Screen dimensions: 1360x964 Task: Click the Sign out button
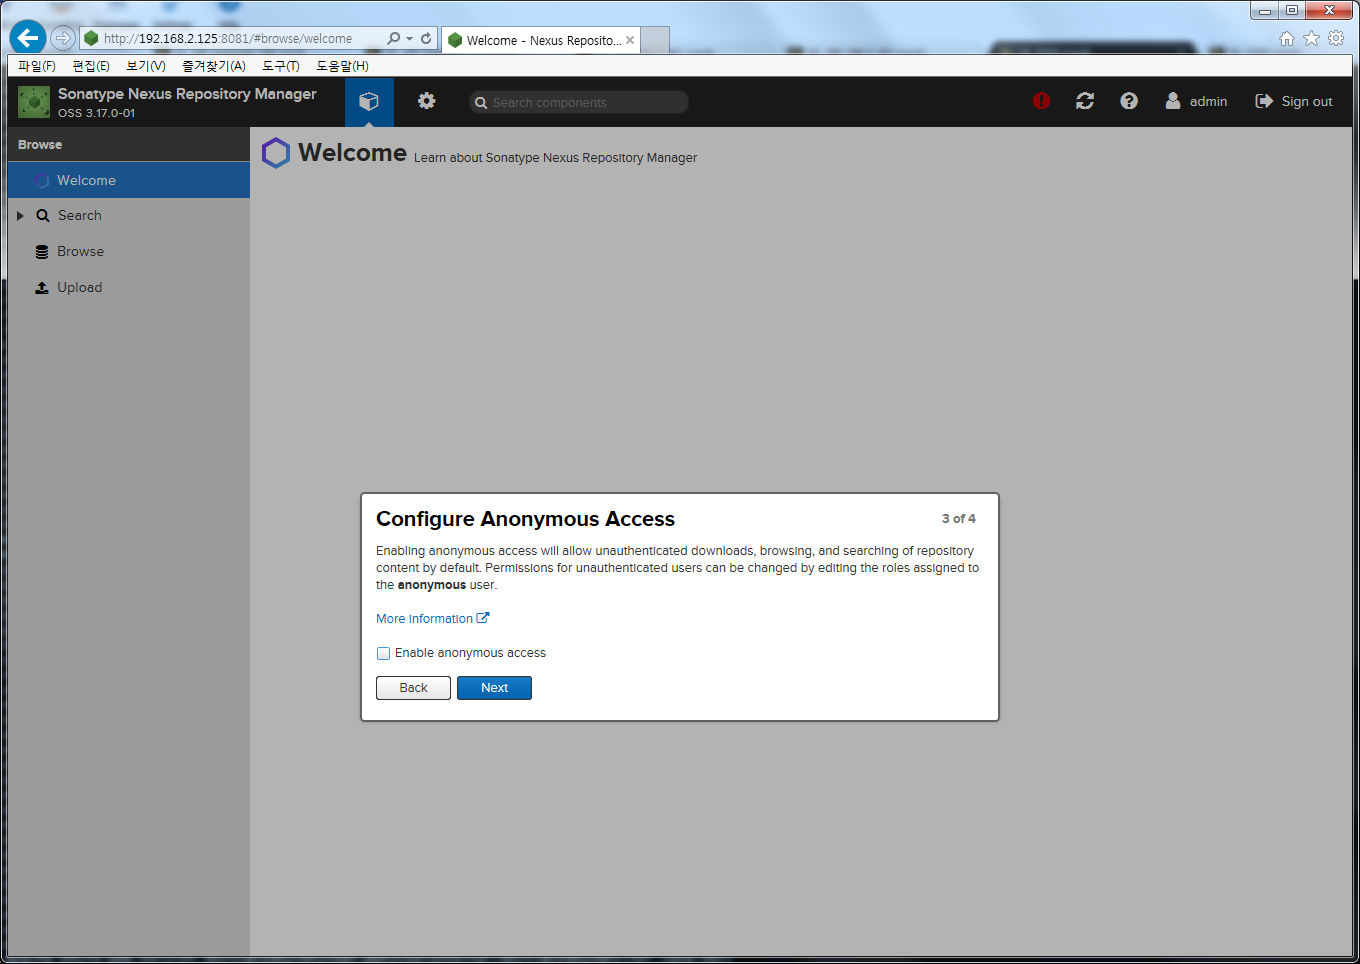1294,101
